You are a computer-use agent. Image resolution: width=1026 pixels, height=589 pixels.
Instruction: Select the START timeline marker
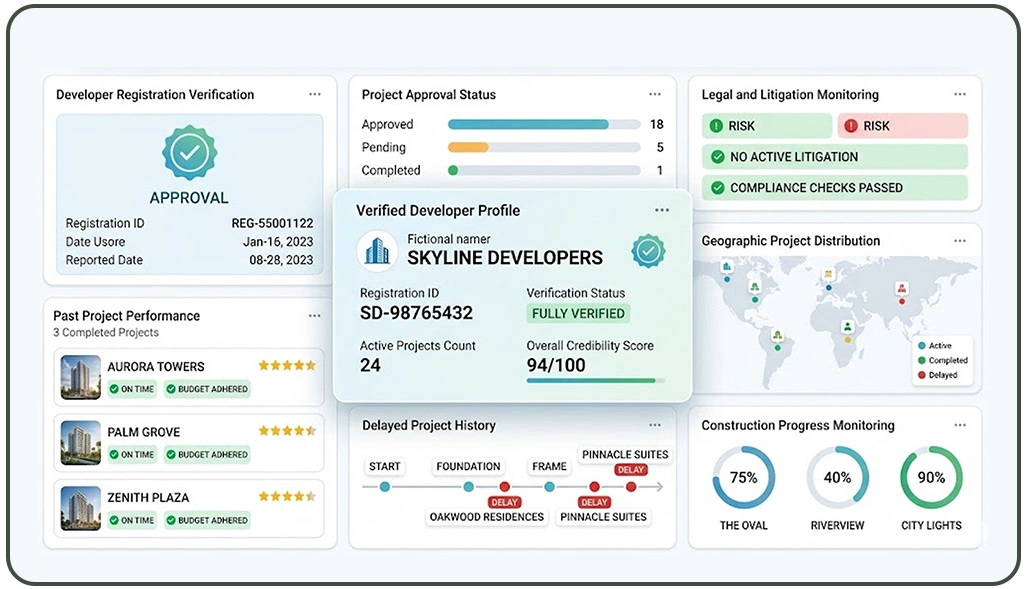(x=385, y=487)
